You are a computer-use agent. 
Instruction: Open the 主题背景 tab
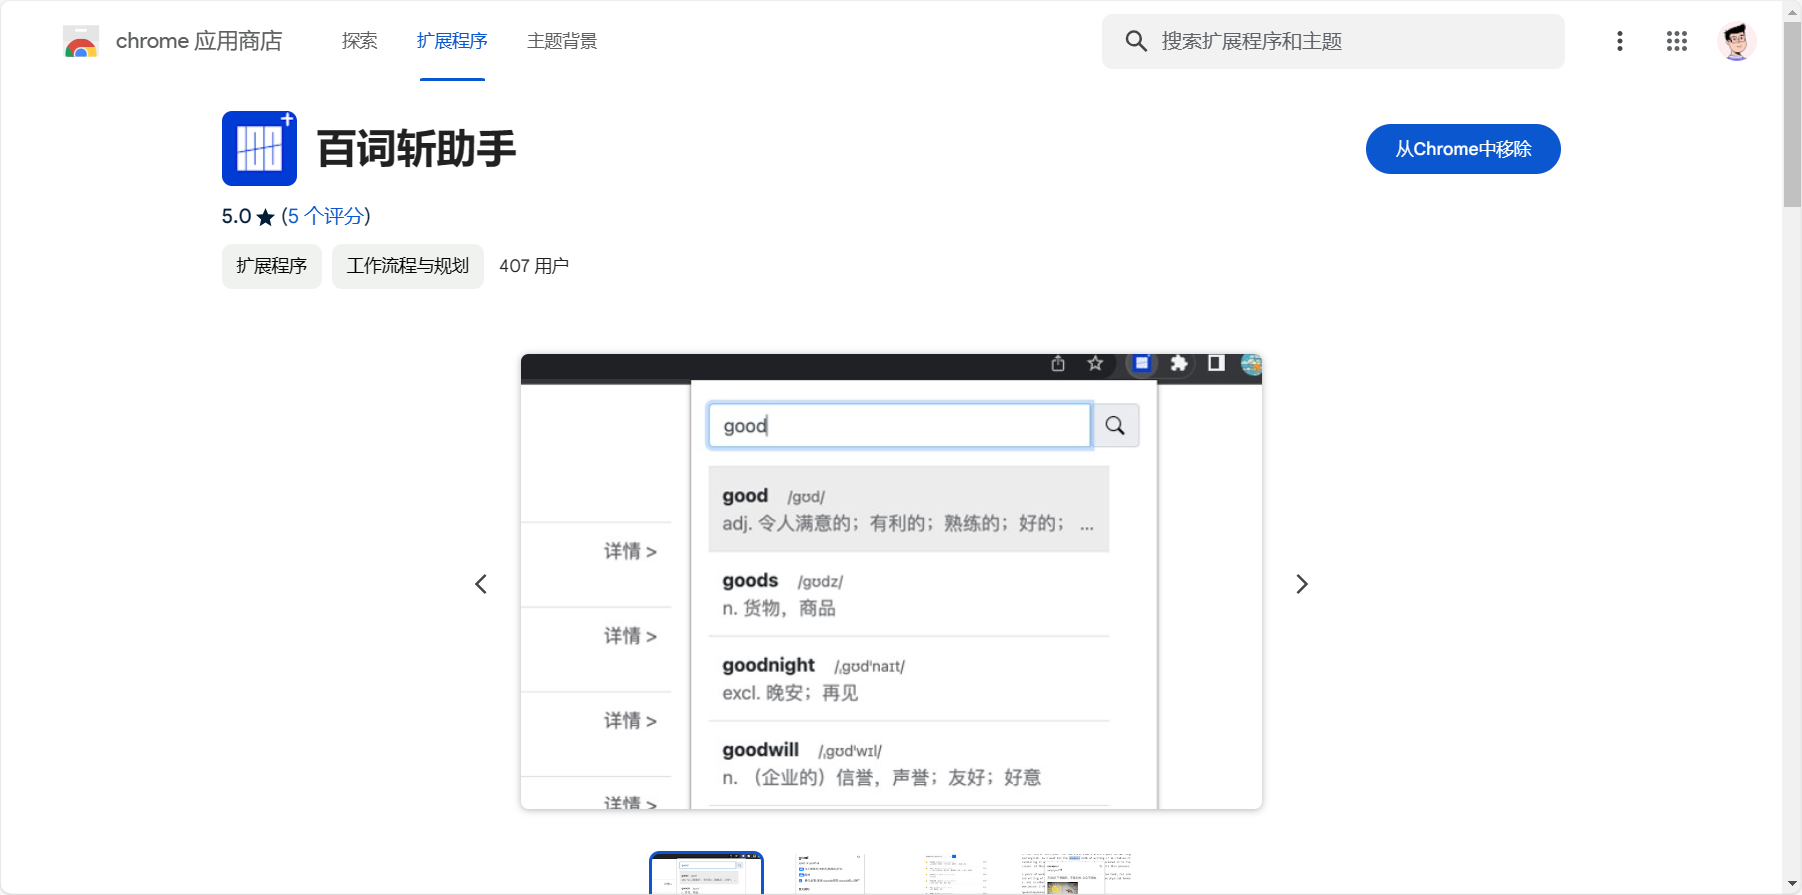[562, 41]
